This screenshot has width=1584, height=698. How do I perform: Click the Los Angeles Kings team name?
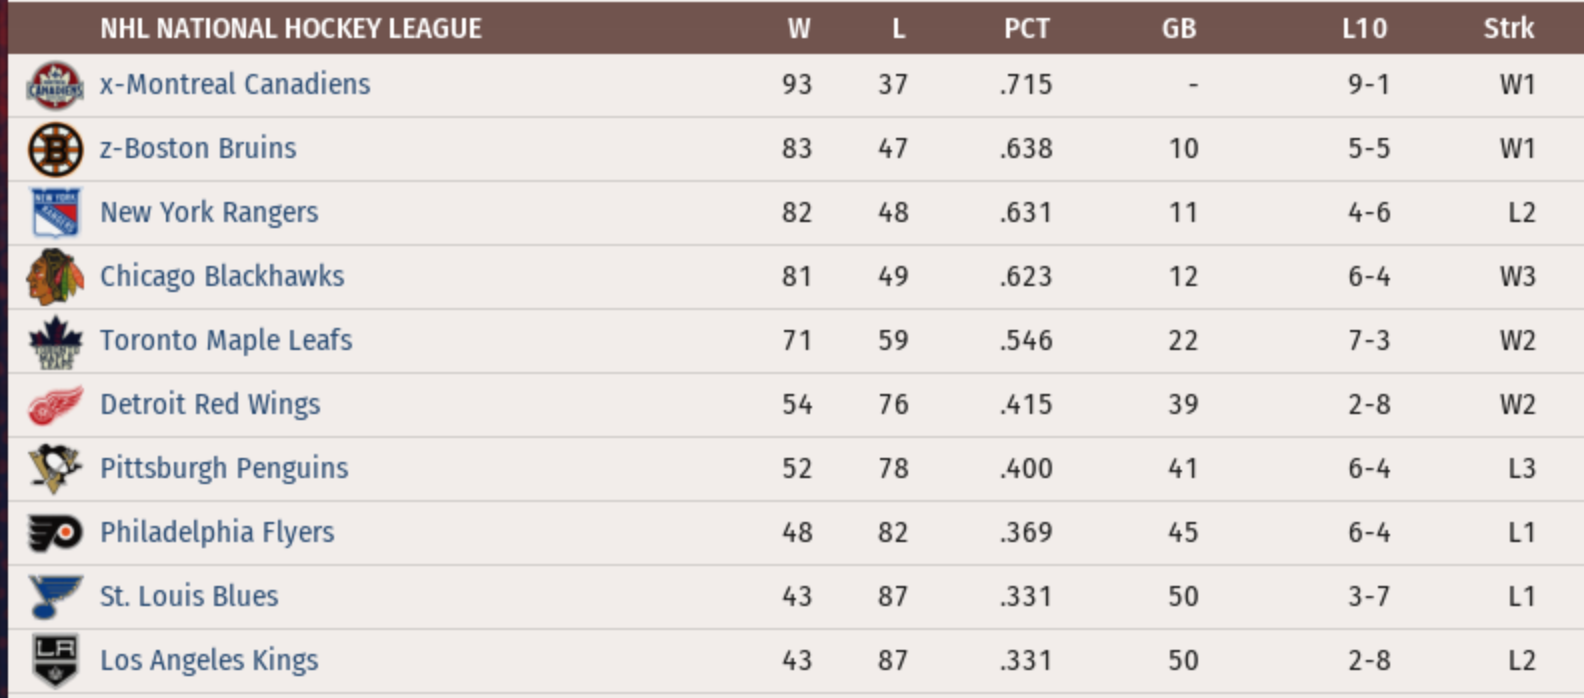click(x=209, y=660)
